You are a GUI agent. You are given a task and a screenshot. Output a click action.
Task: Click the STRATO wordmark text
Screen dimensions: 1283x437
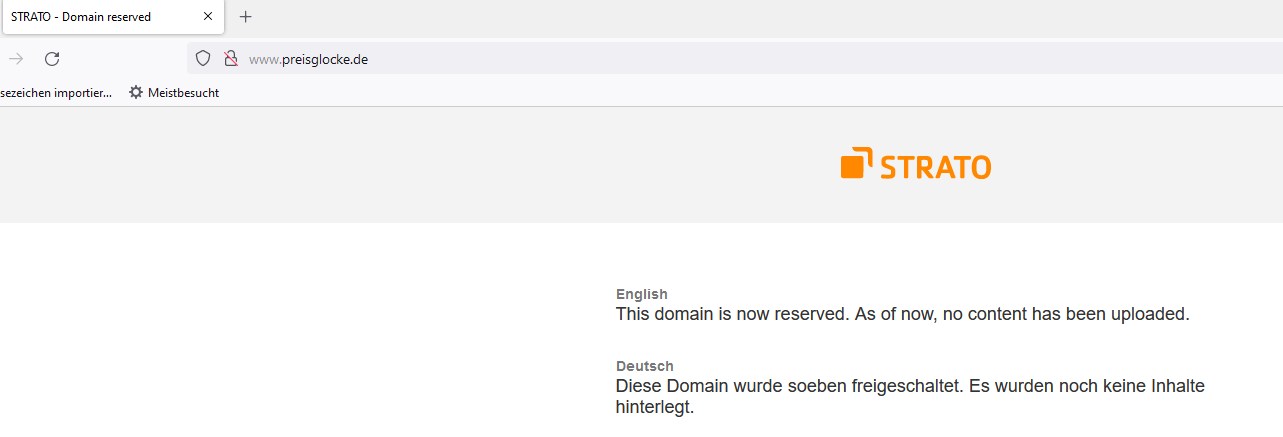click(935, 166)
